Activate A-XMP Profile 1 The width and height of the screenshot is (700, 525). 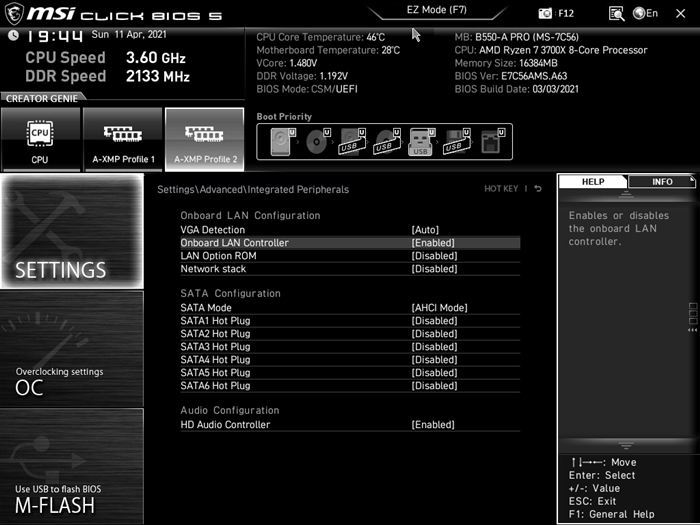(123, 139)
